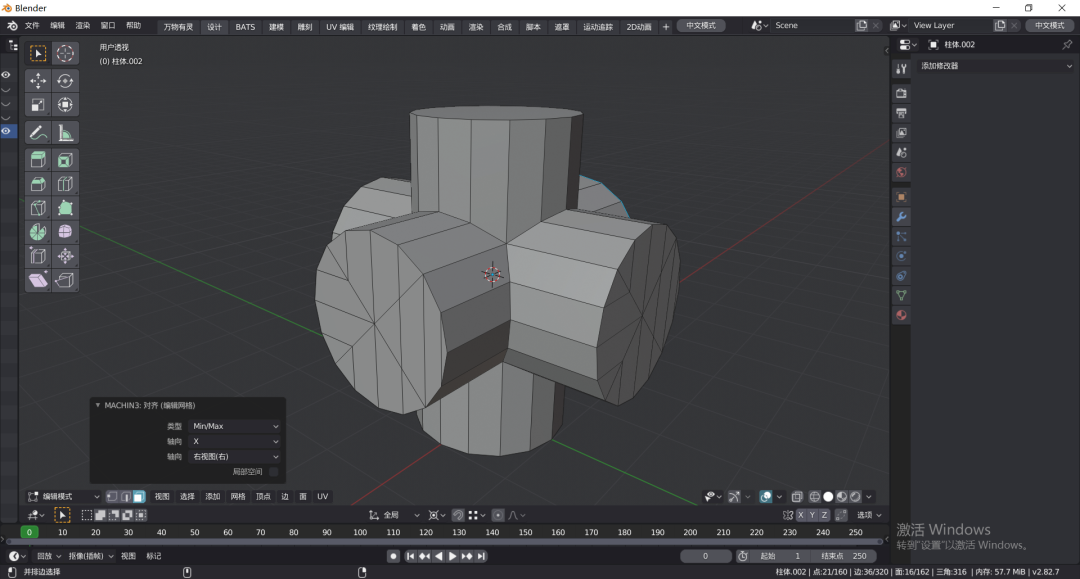Viewport: 1080px width, 579px height.
Task: Open the 文件 menu
Action: pyautogui.click(x=32, y=26)
